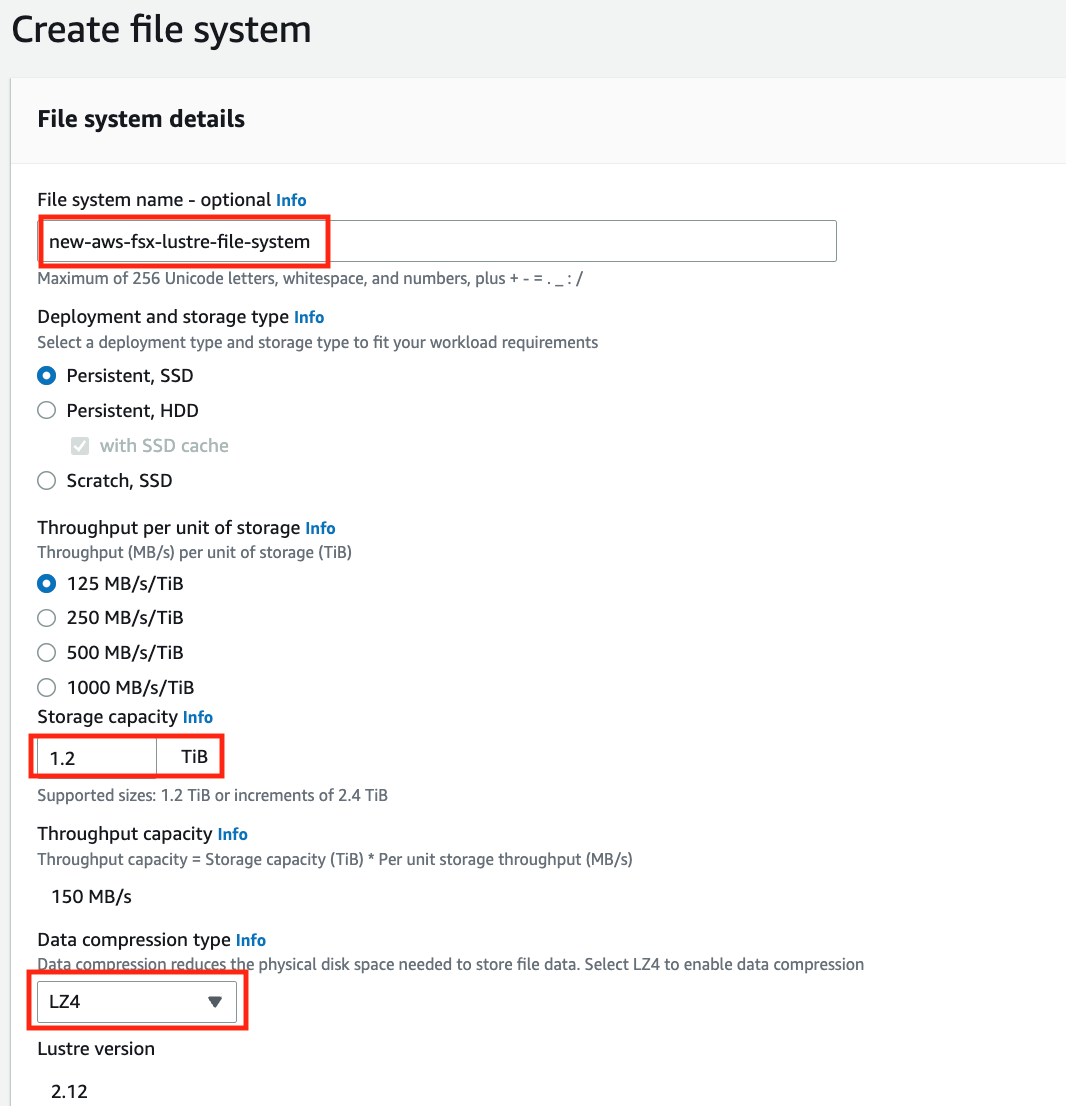The width and height of the screenshot is (1066, 1106).
Task: Choose 250 MB/s/TiB throughput per unit
Action: tap(46, 618)
